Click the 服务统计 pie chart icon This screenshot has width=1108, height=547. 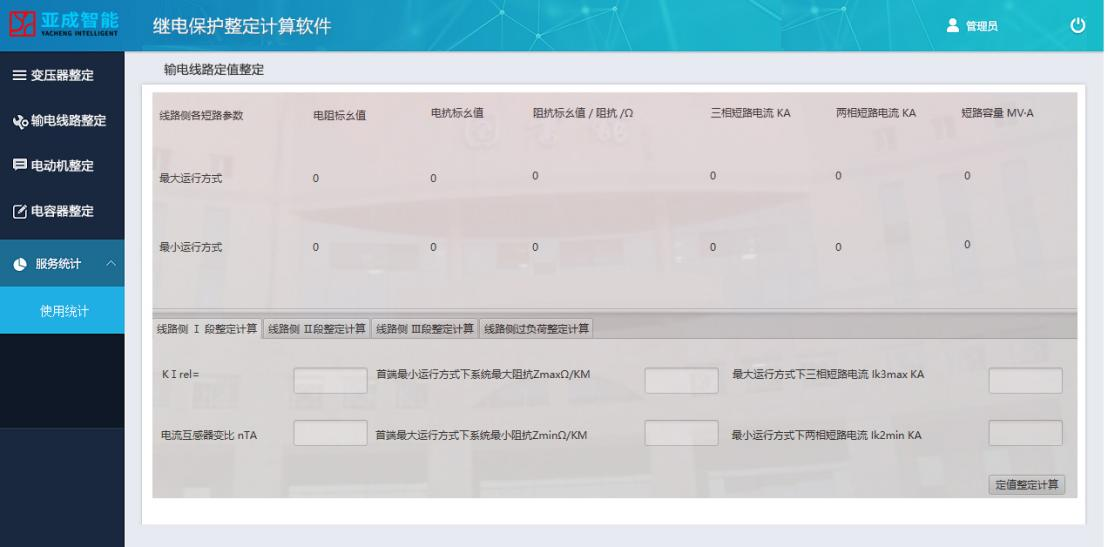19,264
